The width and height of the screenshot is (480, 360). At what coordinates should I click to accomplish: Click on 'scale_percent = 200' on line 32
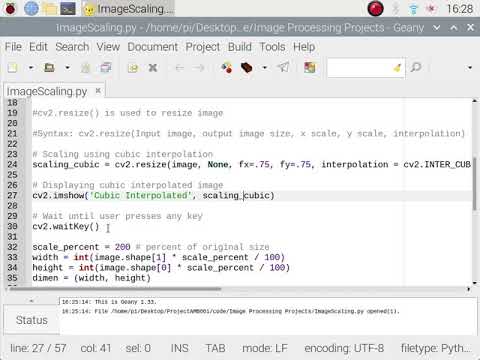click(81, 247)
